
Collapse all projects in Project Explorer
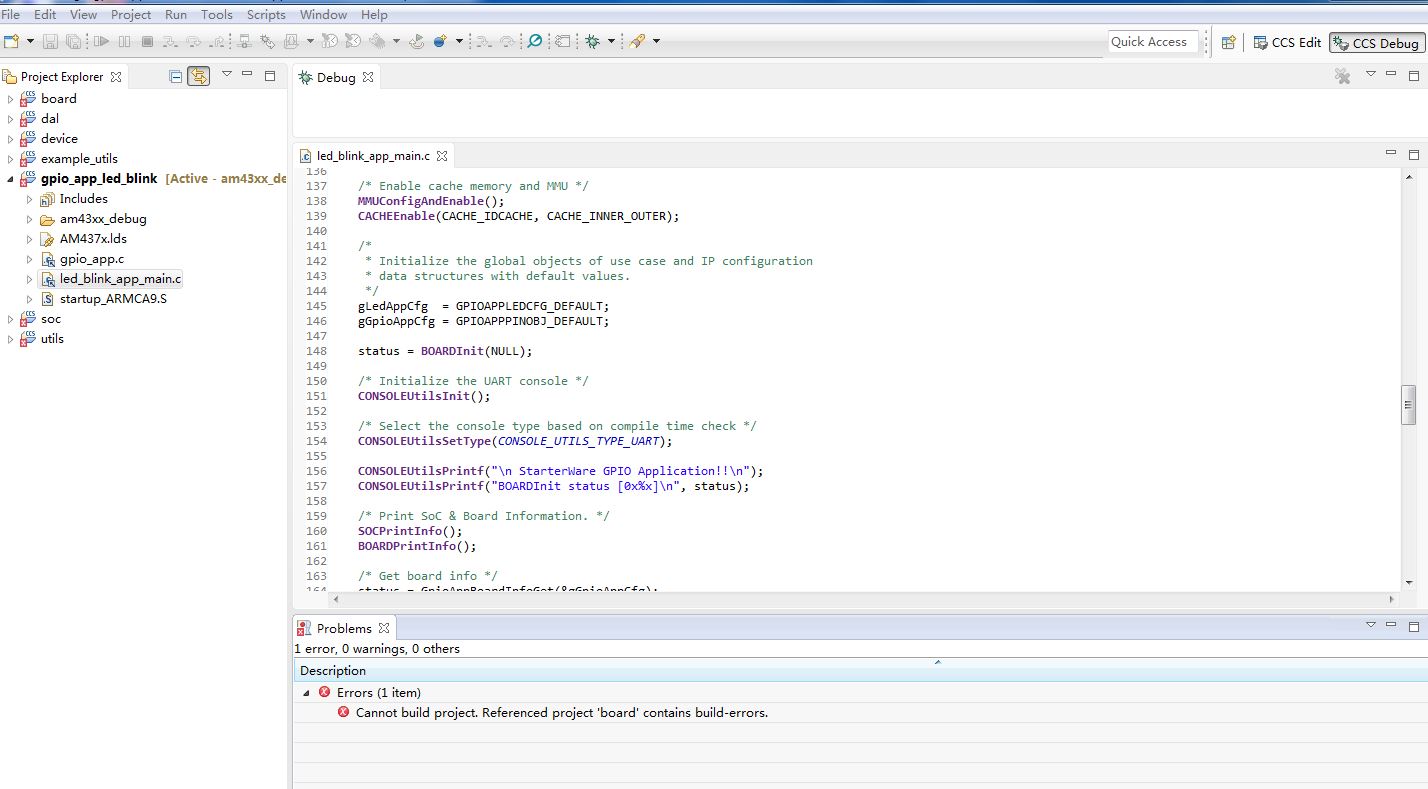(176, 76)
